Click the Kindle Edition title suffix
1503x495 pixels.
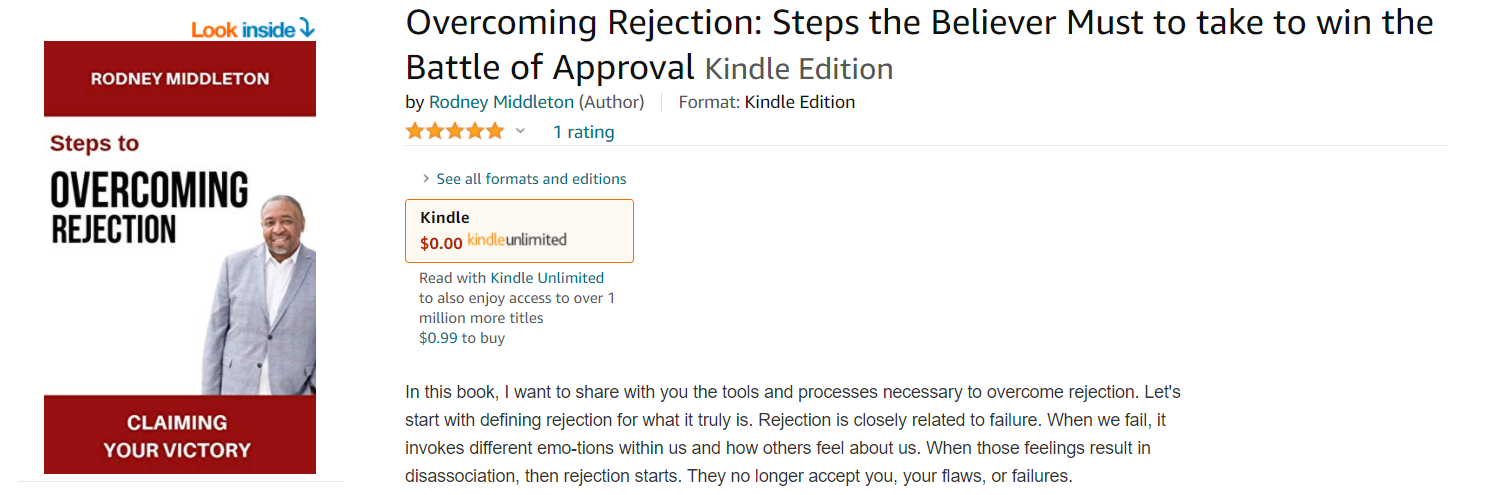coord(799,69)
